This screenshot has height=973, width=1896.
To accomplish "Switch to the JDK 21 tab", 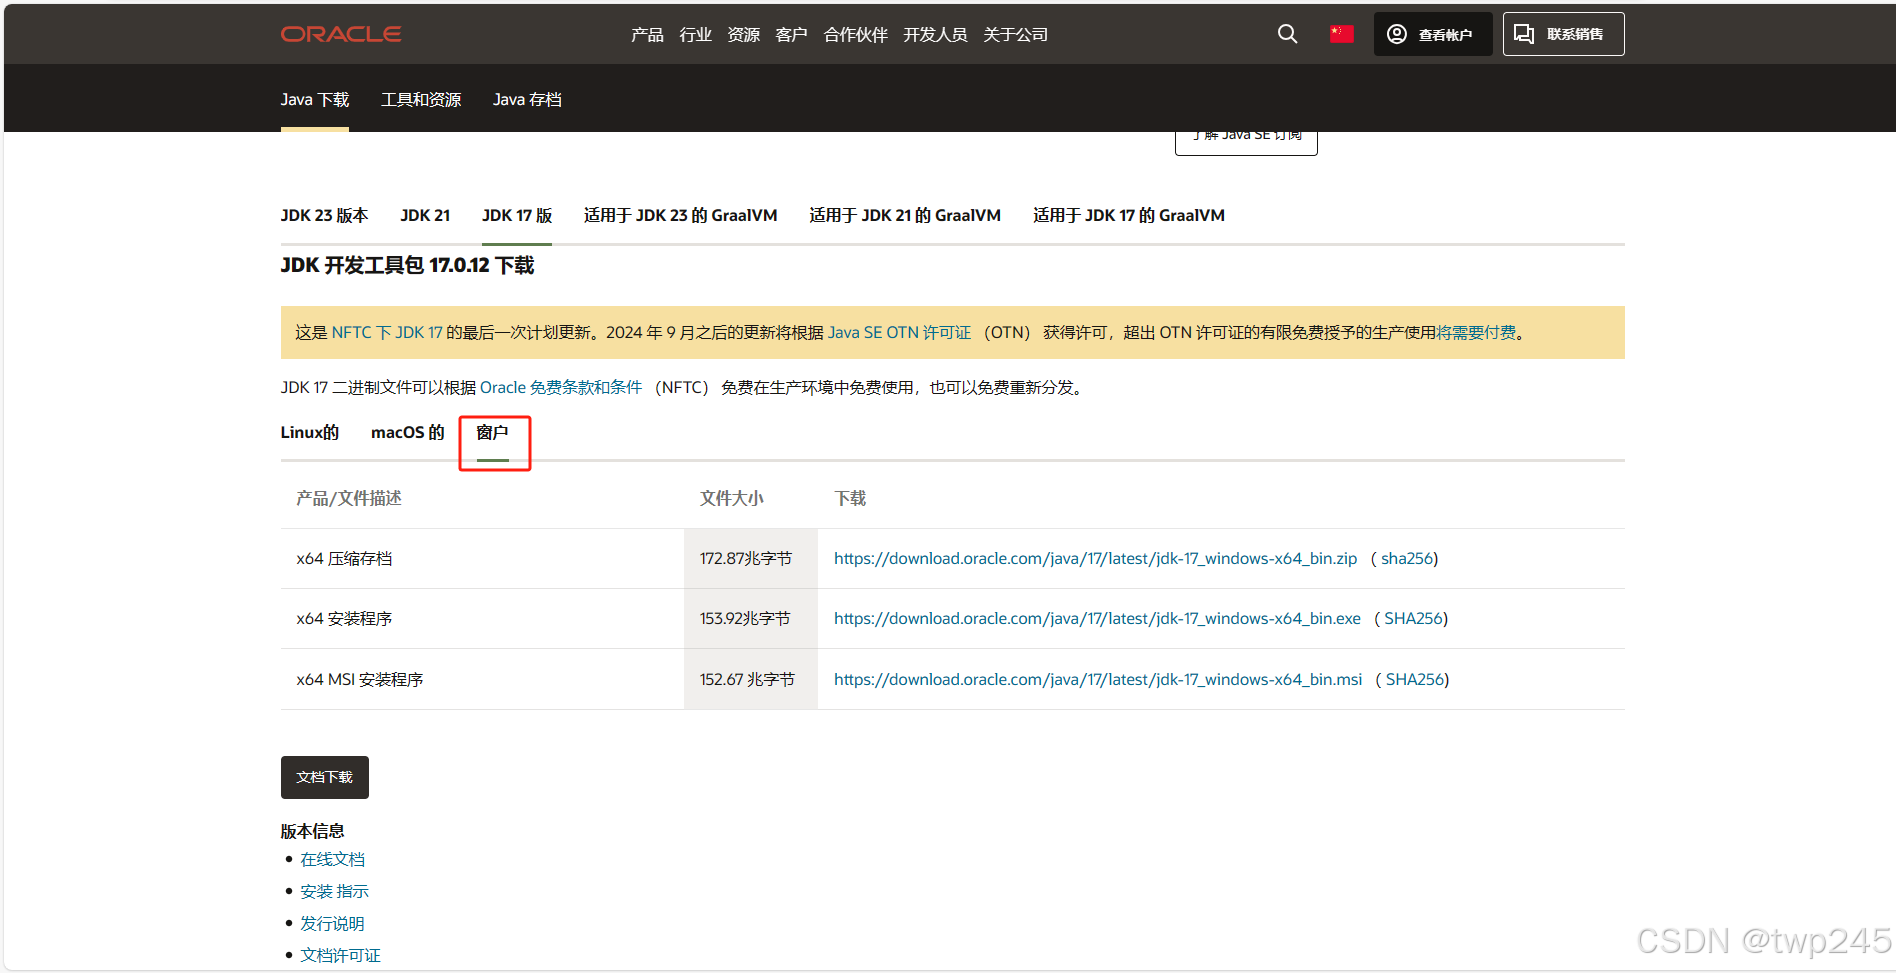I will pos(425,215).
